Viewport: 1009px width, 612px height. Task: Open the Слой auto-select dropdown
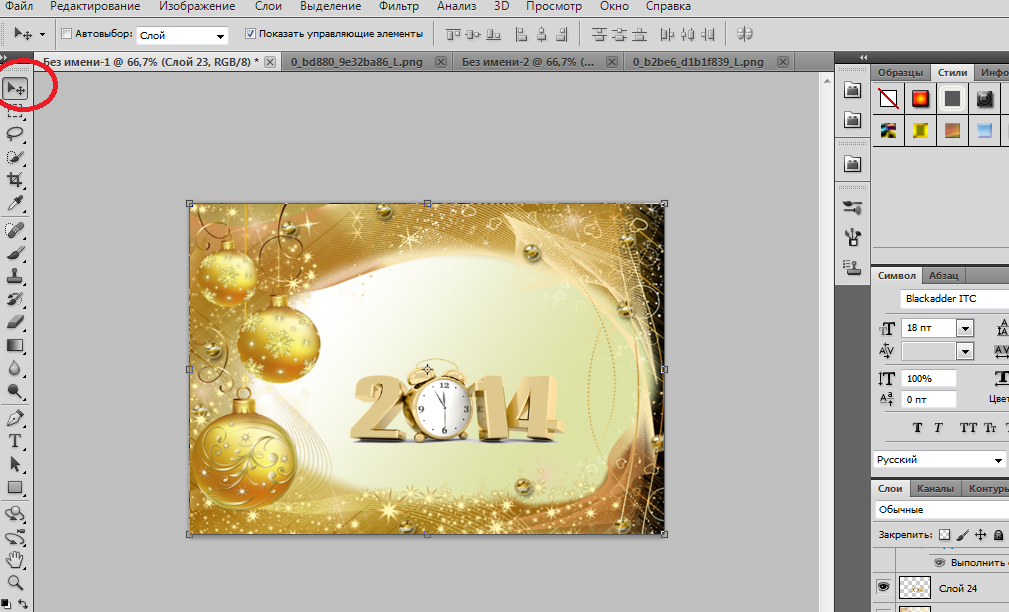point(220,35)
